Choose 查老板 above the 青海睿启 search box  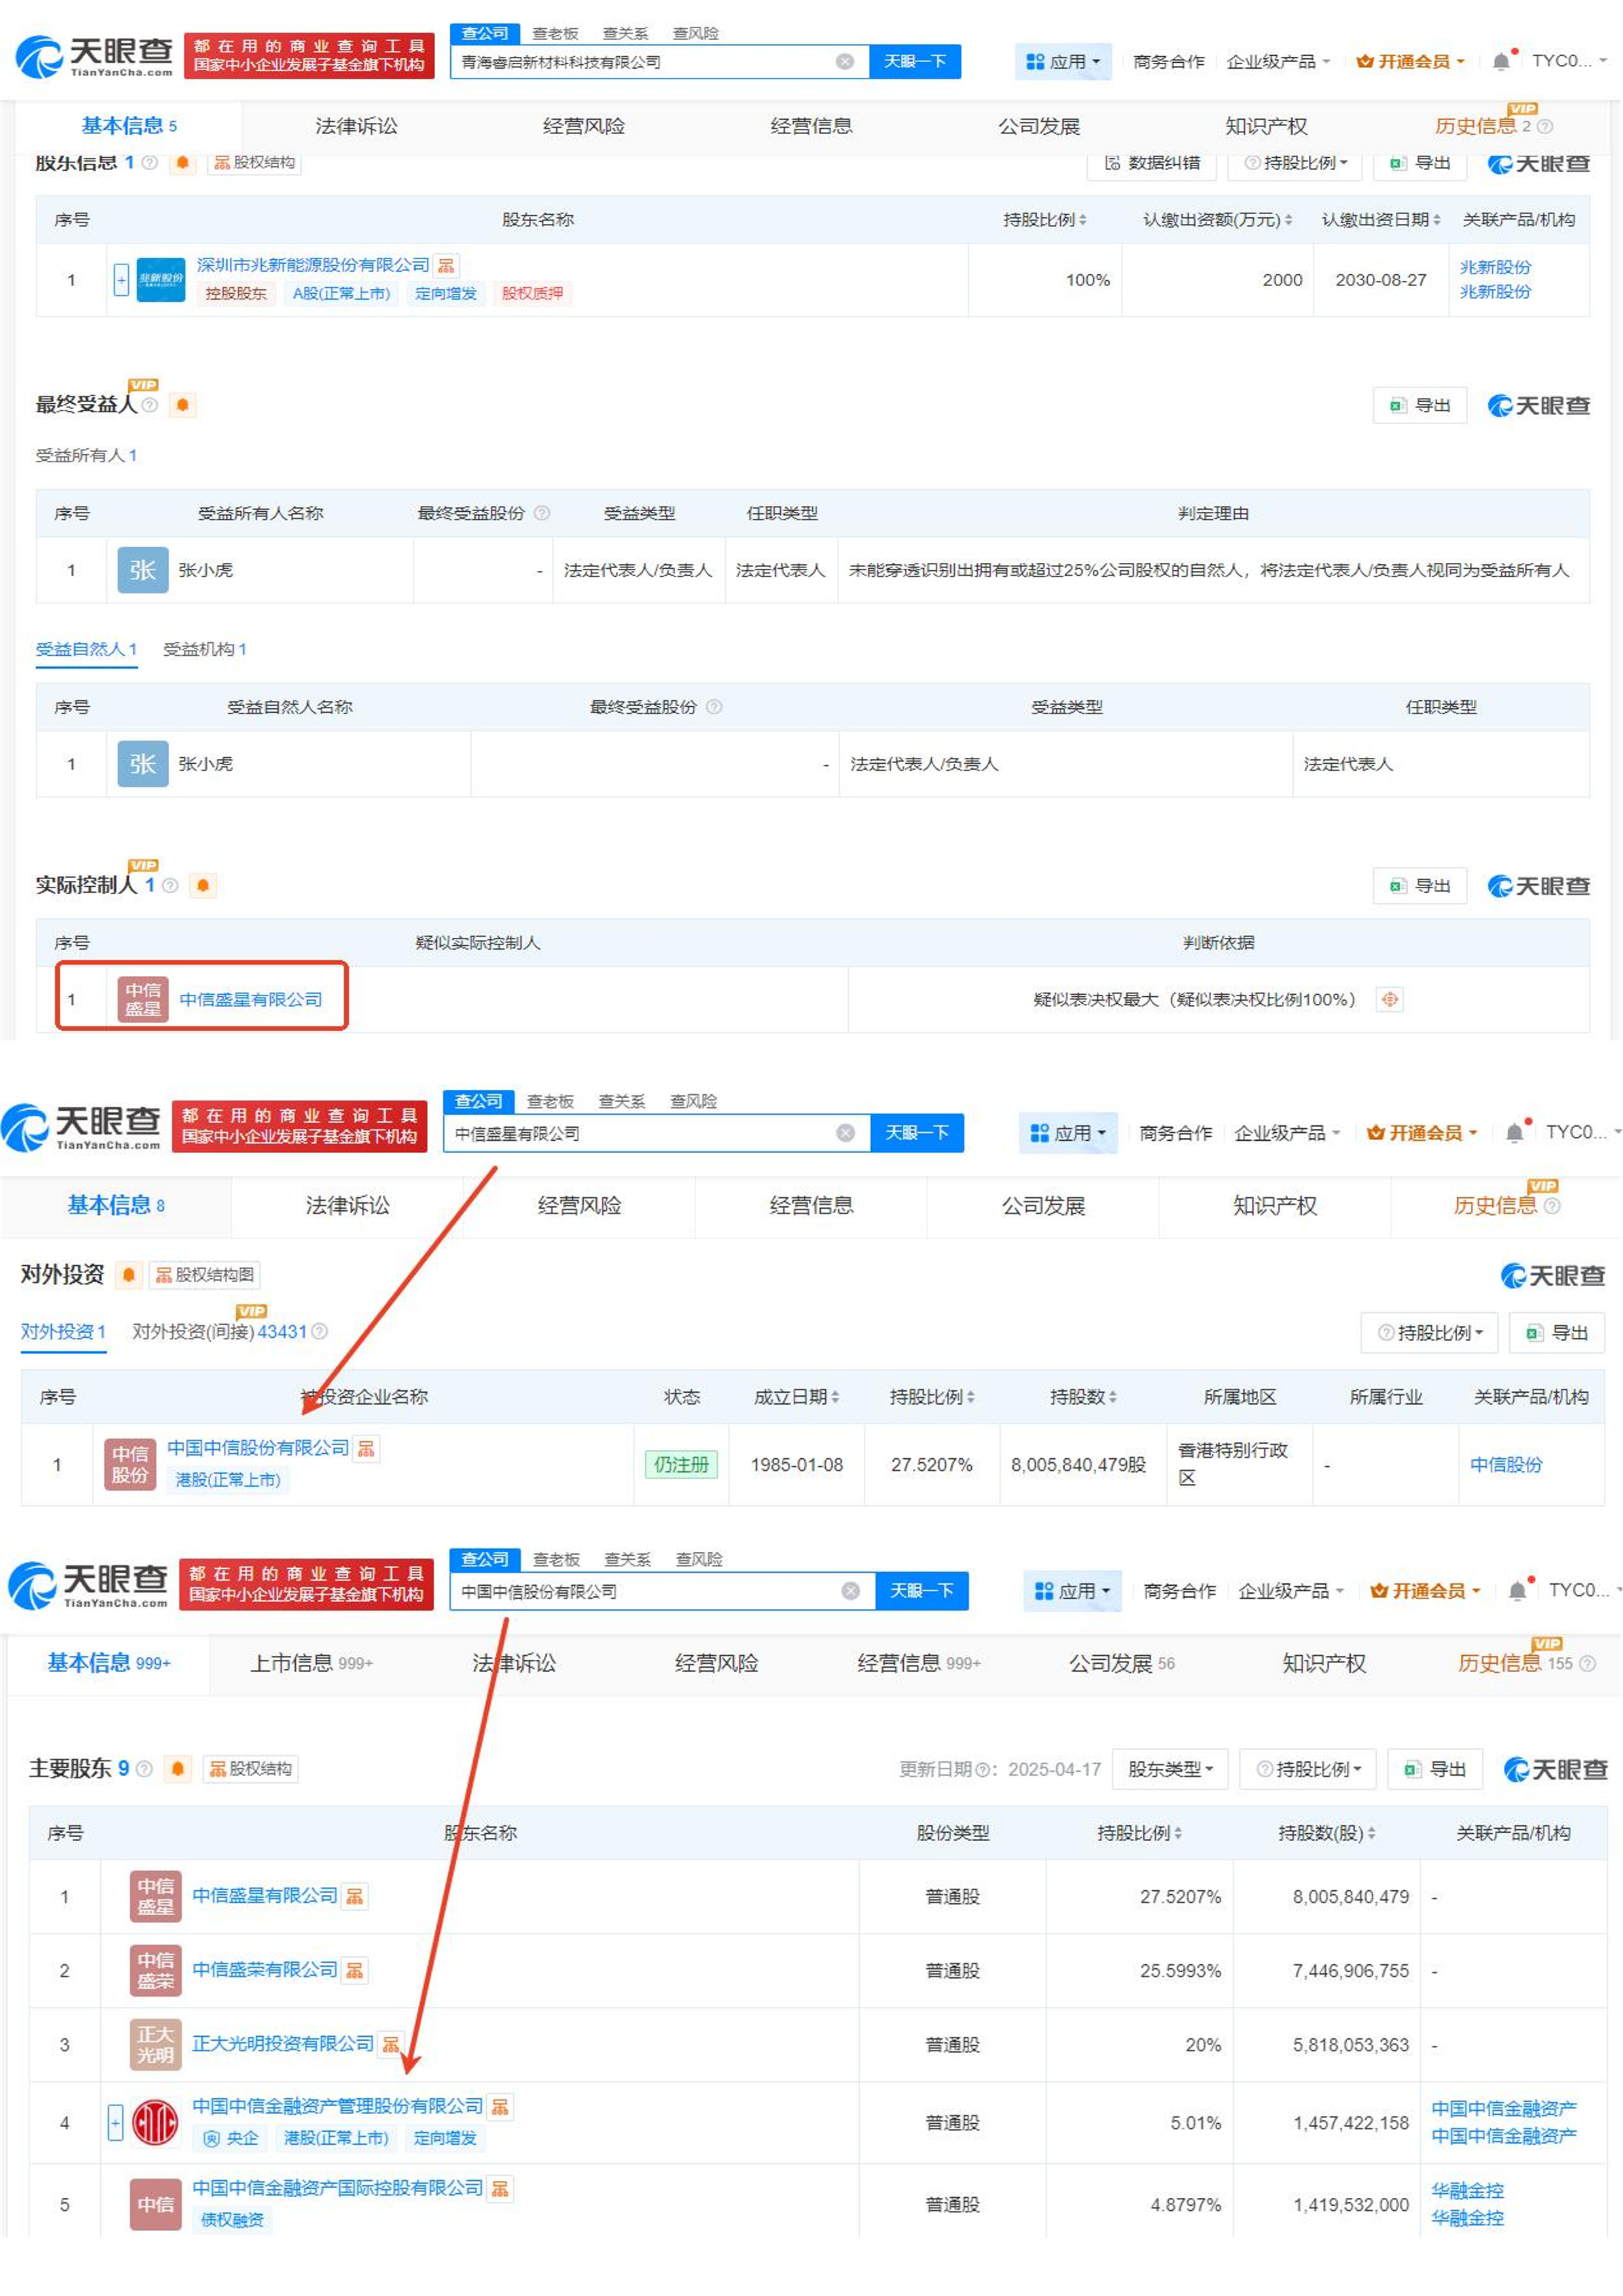click(555, 33)
